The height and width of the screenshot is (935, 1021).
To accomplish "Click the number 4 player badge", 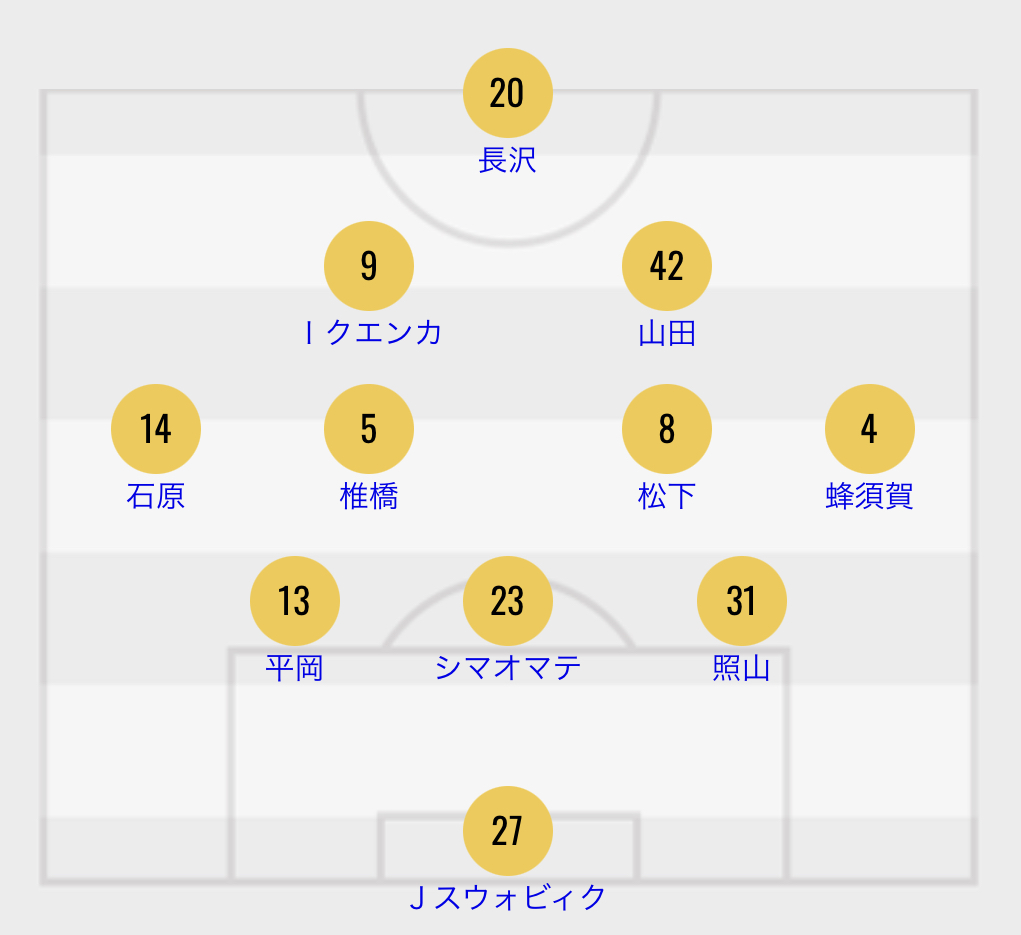I will point(869,429).
